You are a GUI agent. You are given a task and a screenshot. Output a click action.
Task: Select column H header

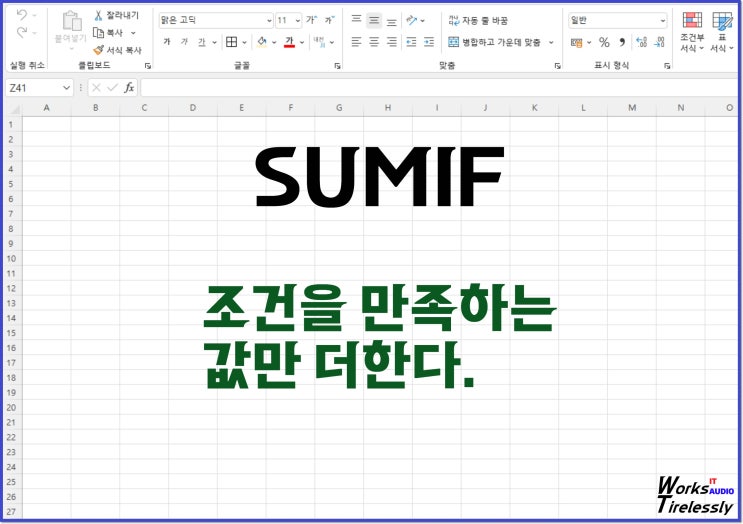coord(388,108)
